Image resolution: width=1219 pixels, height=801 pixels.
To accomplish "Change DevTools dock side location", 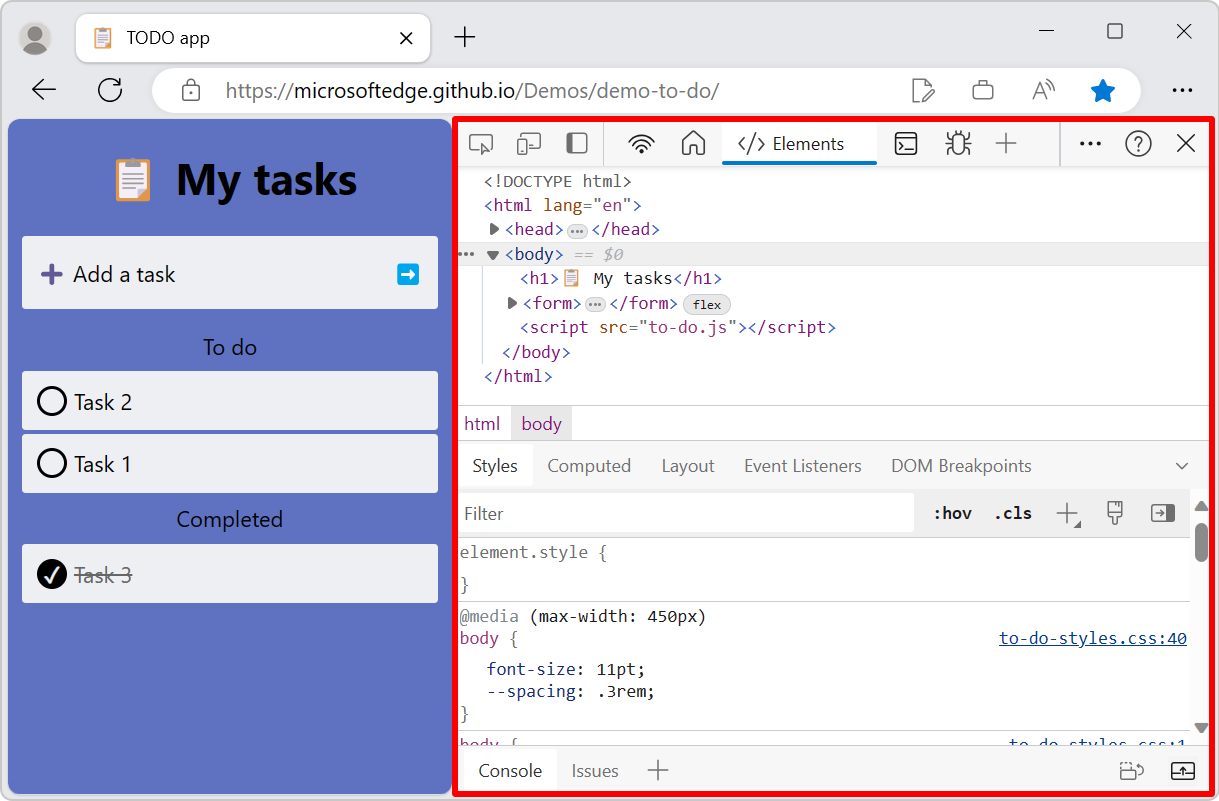I will (576, 143).
